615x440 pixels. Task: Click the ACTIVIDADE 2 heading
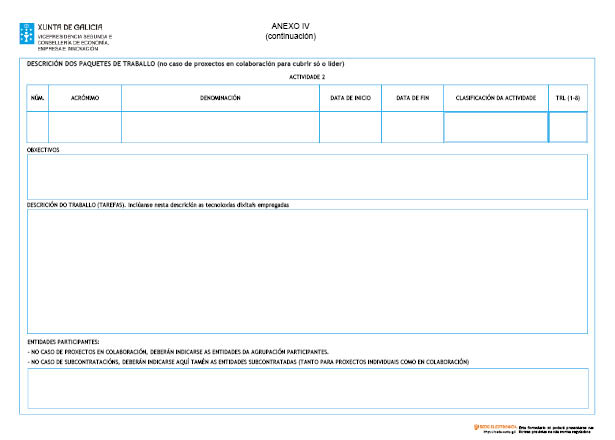(x=307, y=77)
